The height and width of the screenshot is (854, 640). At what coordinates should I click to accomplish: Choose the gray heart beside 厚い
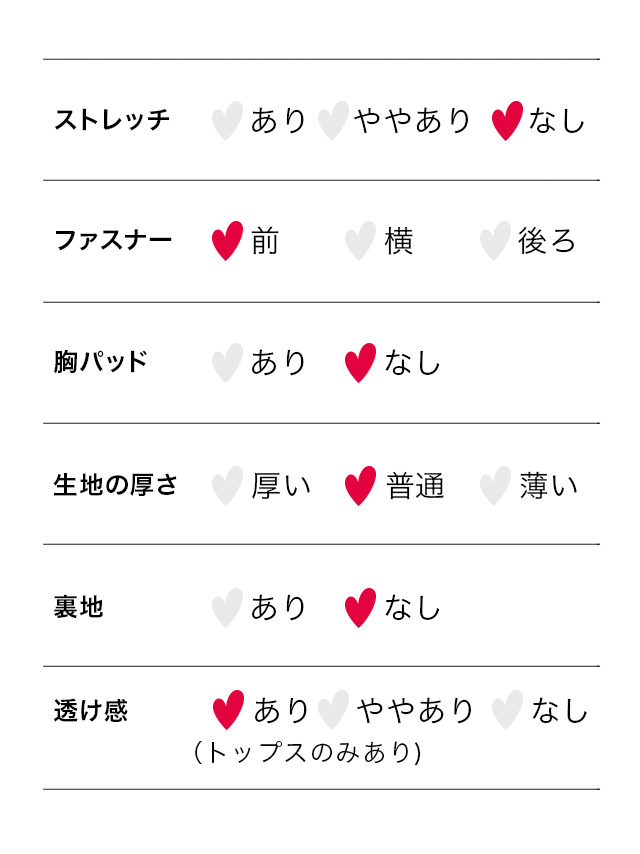pyautogui.click(x=227, y=486)
